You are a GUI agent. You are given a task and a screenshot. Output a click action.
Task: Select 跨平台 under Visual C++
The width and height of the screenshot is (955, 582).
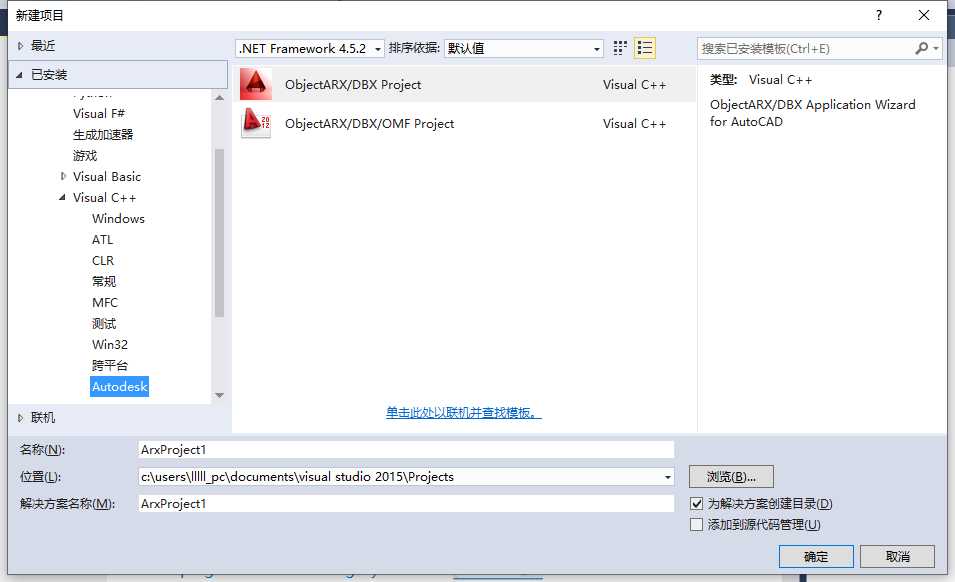[110, 365]
